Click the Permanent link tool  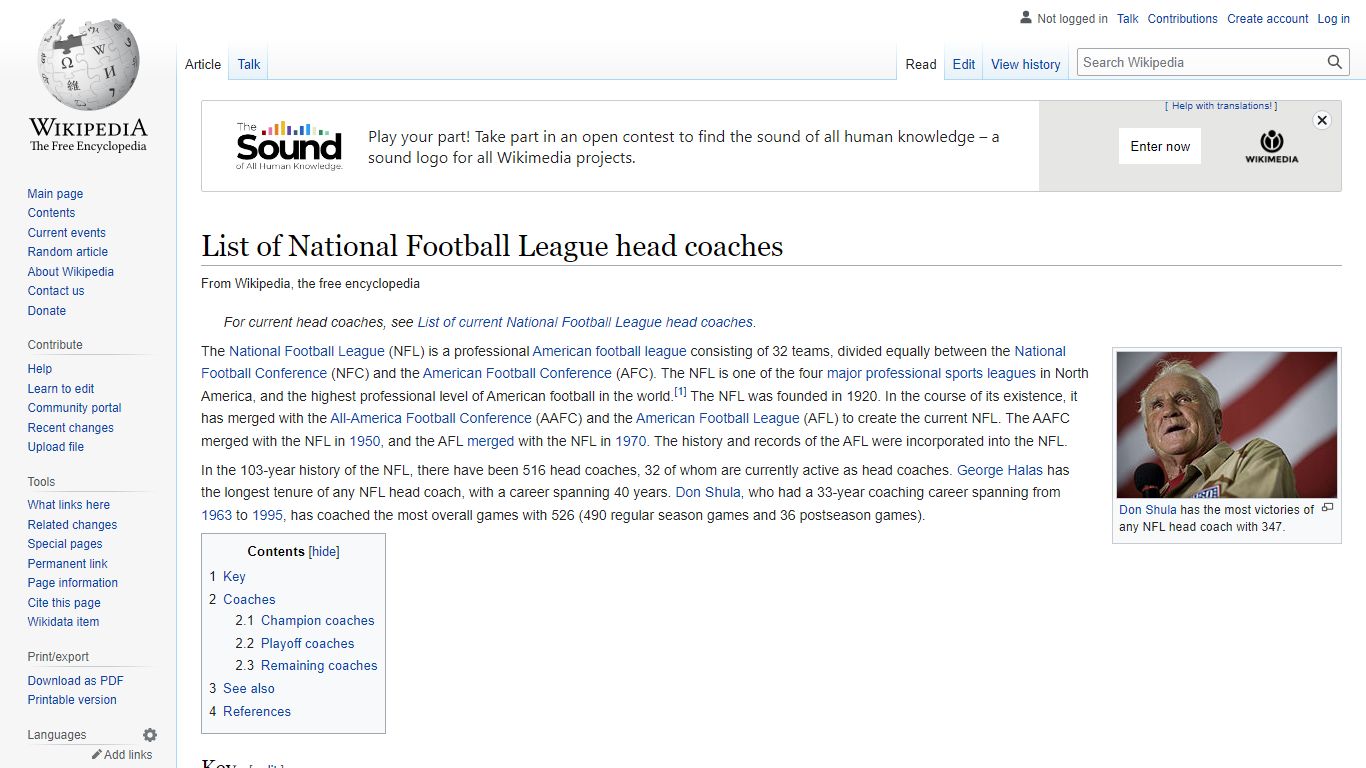[67, 564]
